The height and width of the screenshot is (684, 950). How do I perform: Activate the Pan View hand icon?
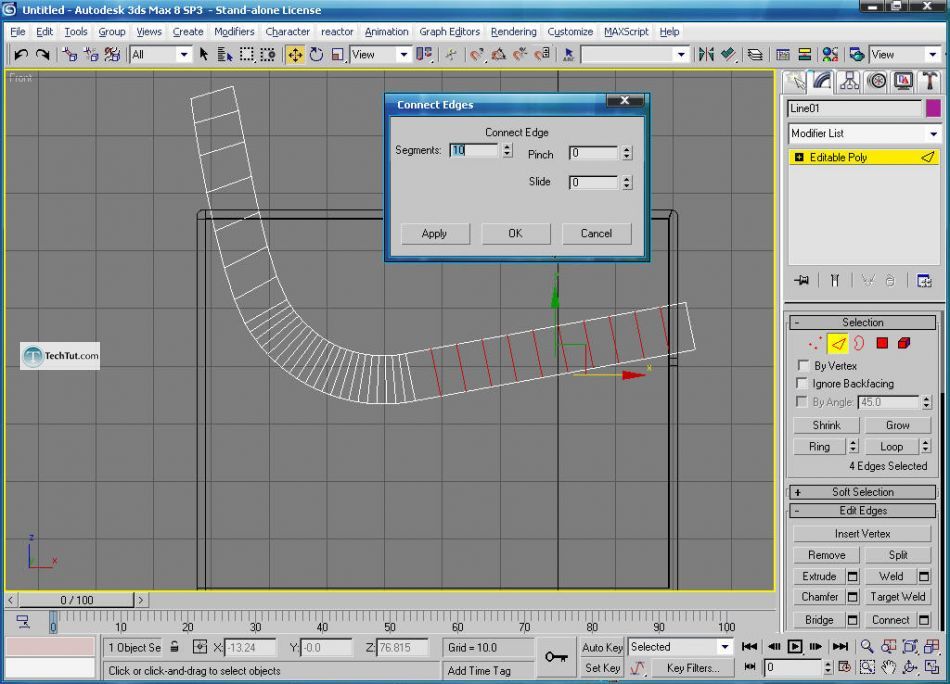[888, 668]
